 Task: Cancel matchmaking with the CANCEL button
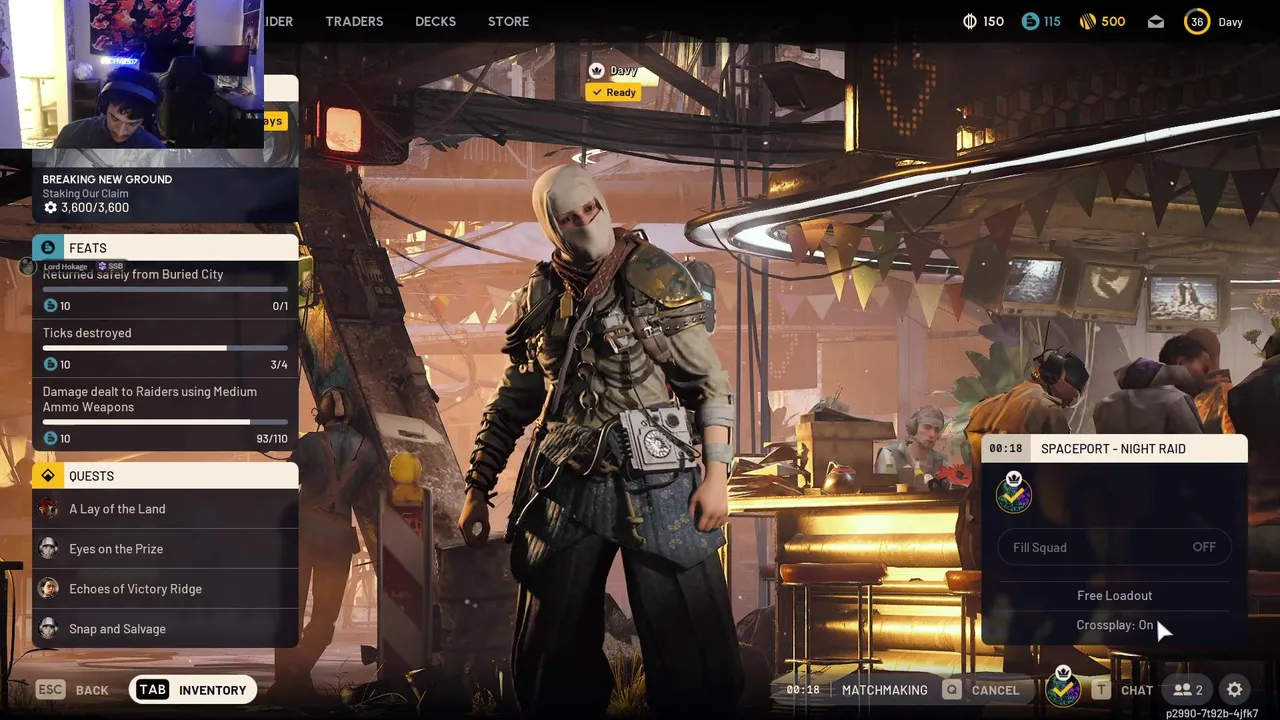click(x=981, y=690)
